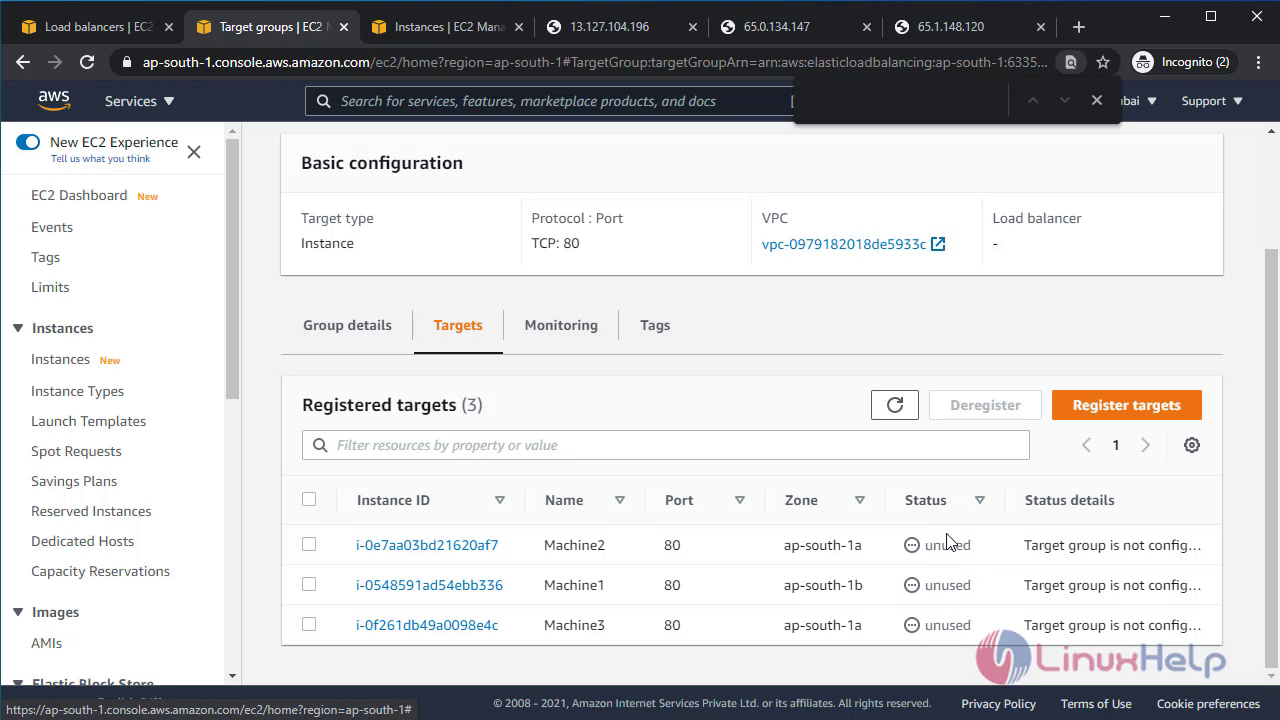This screenshot has width=1280, height=720.
Task: Open the Incognito profile indicator
Action: [1181, 62]
